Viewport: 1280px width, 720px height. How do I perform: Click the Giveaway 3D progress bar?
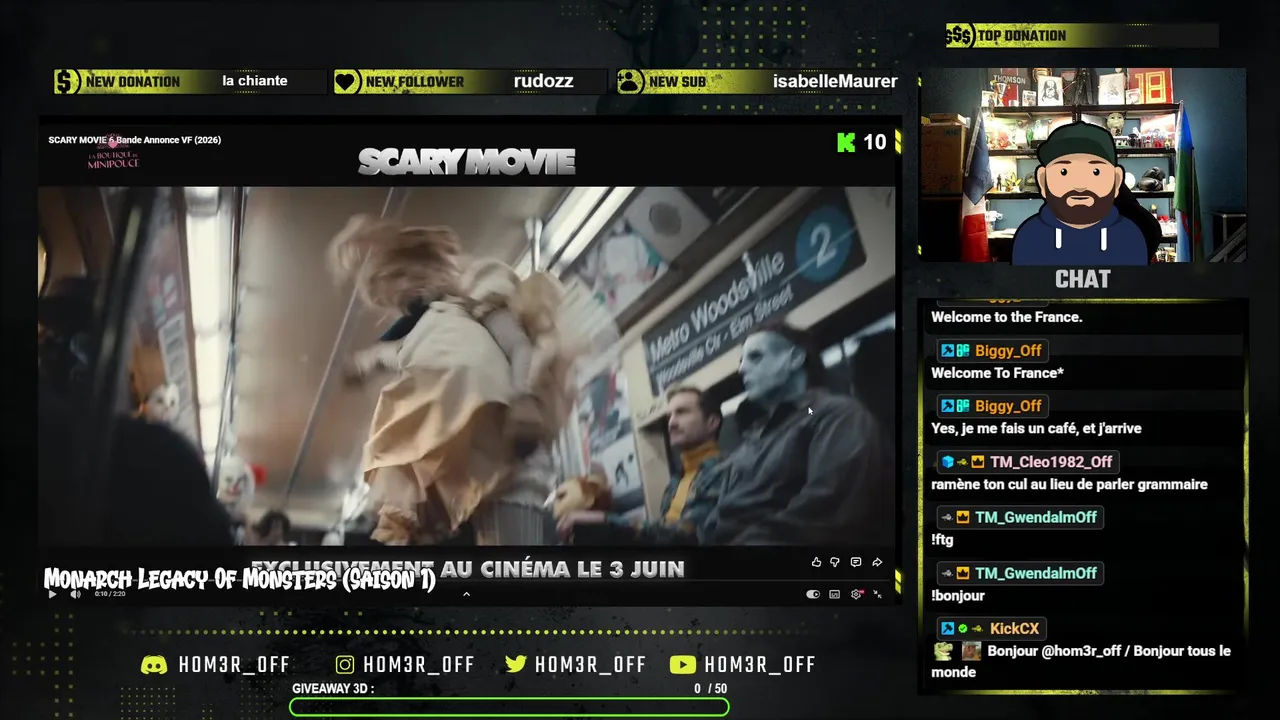pyautogui.click(x=509, y=708)
